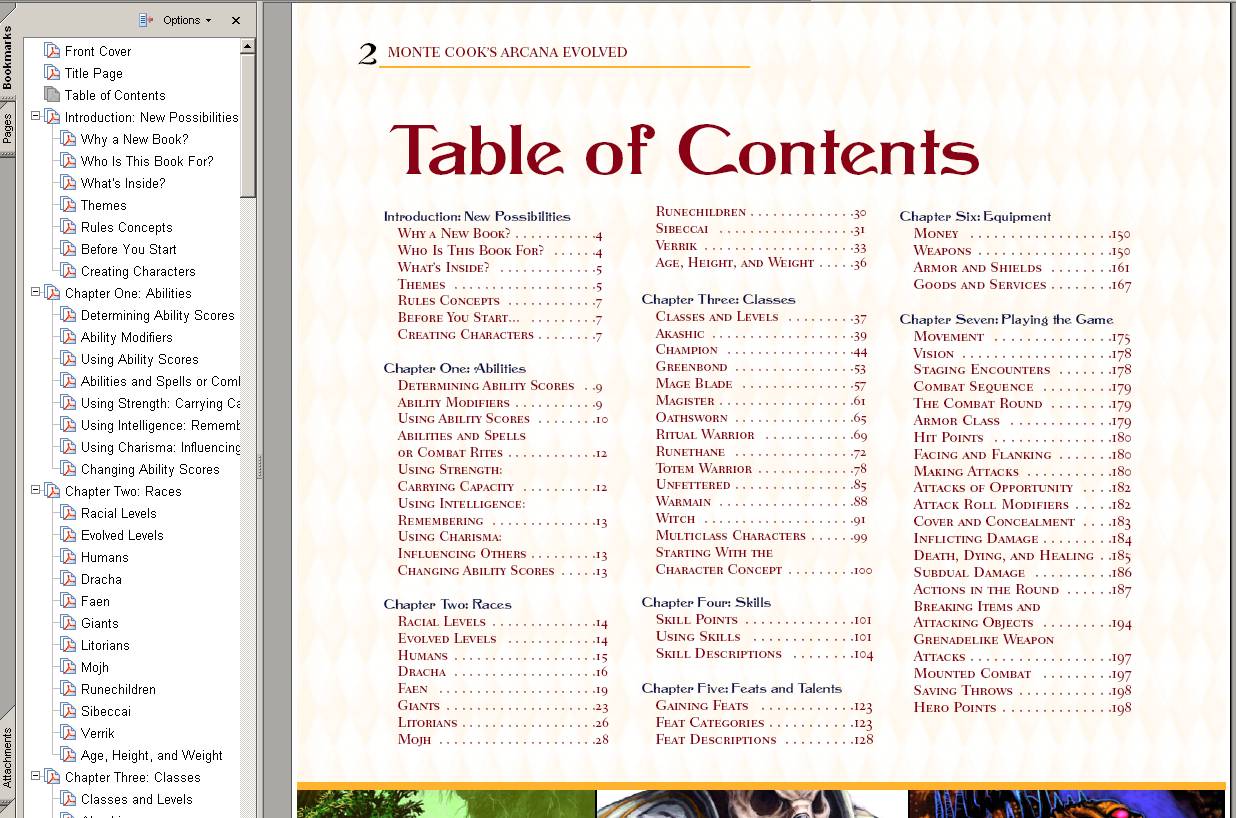Viewport: 1236px width, 818px height.
Task: Select the Age, Height, and Weight bookmark
Action: point(152,755)
